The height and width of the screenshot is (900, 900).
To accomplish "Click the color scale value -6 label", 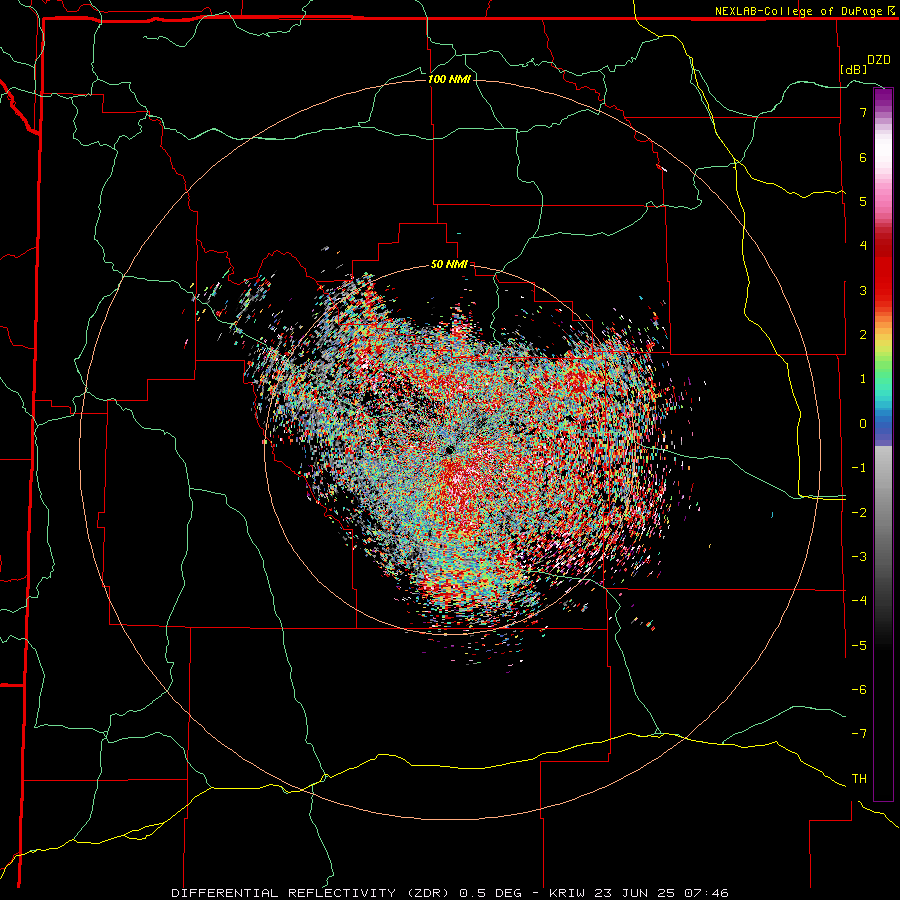I will [x=859, y=690].
